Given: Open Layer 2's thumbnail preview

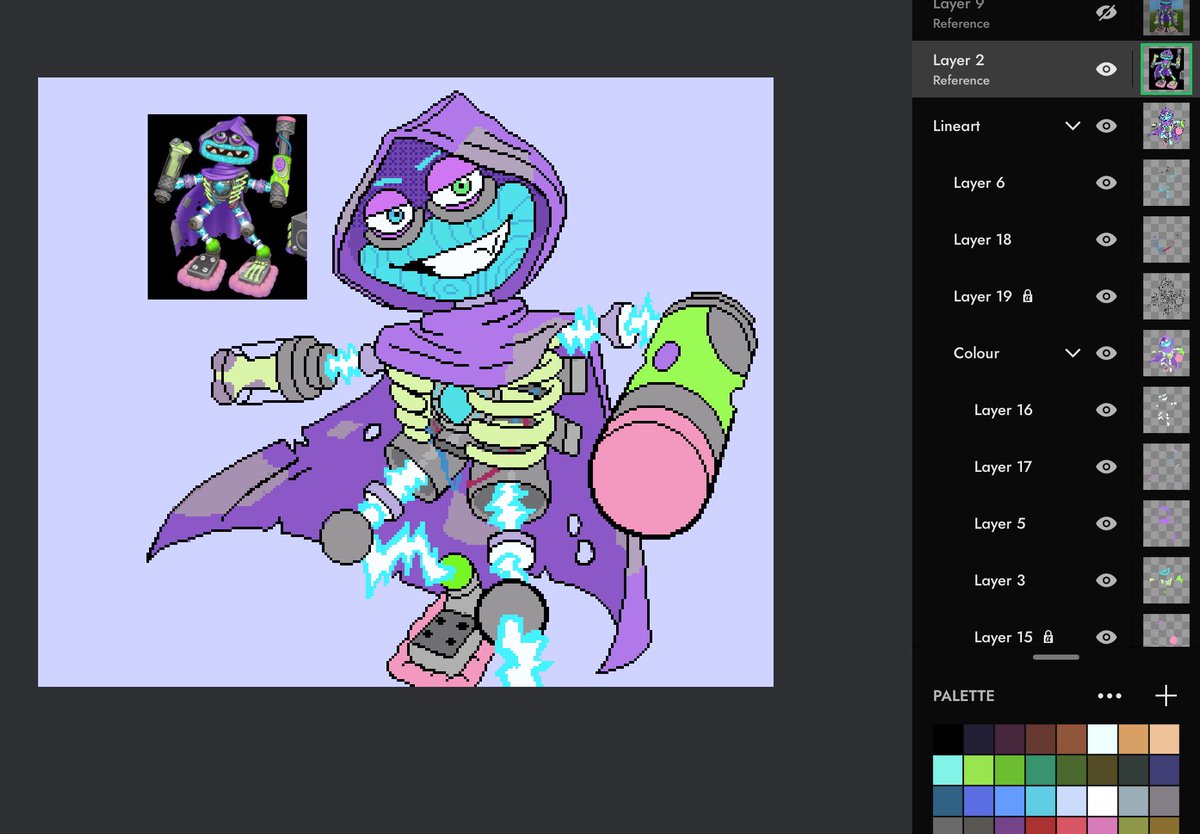Looking at the screenshot, I should click(x=1166, y=69).
